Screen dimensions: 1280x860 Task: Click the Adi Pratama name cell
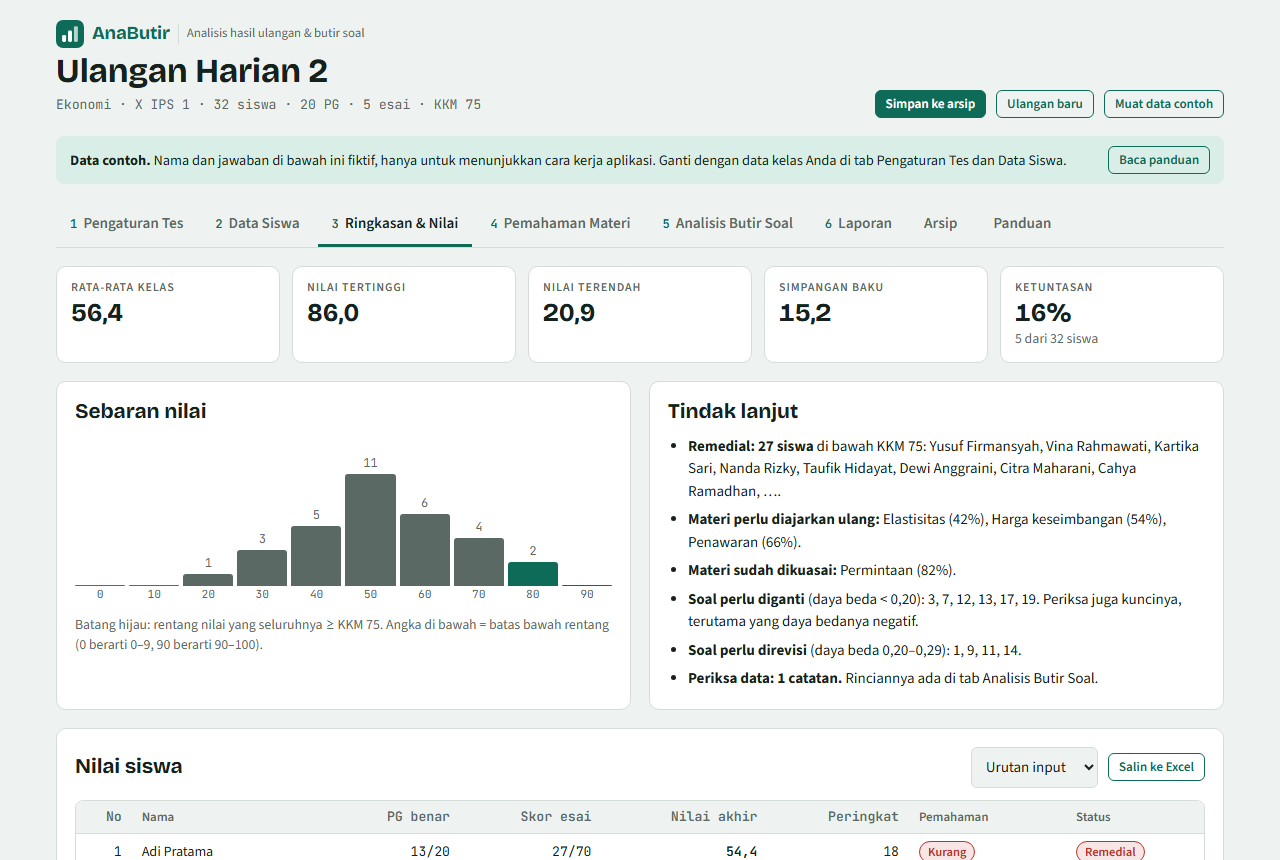(177, 852)
